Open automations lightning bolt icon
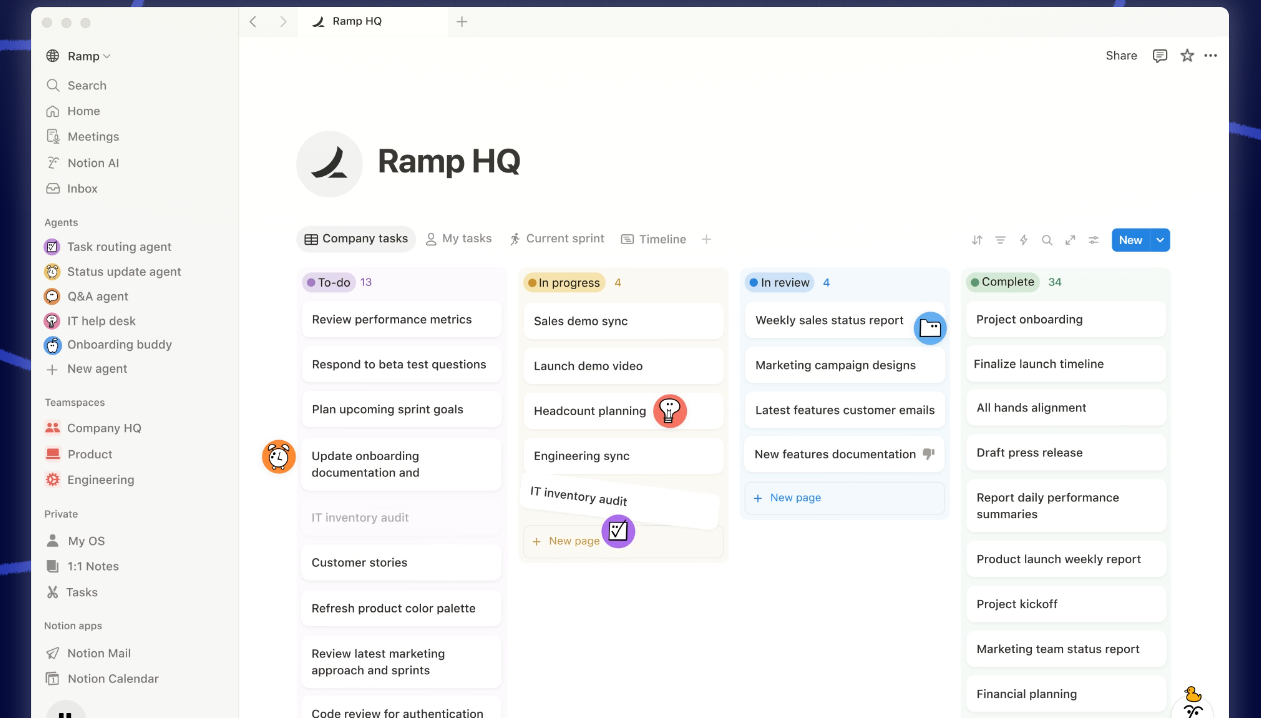This screenshot has height=718, width=1261. (1023, 240)
